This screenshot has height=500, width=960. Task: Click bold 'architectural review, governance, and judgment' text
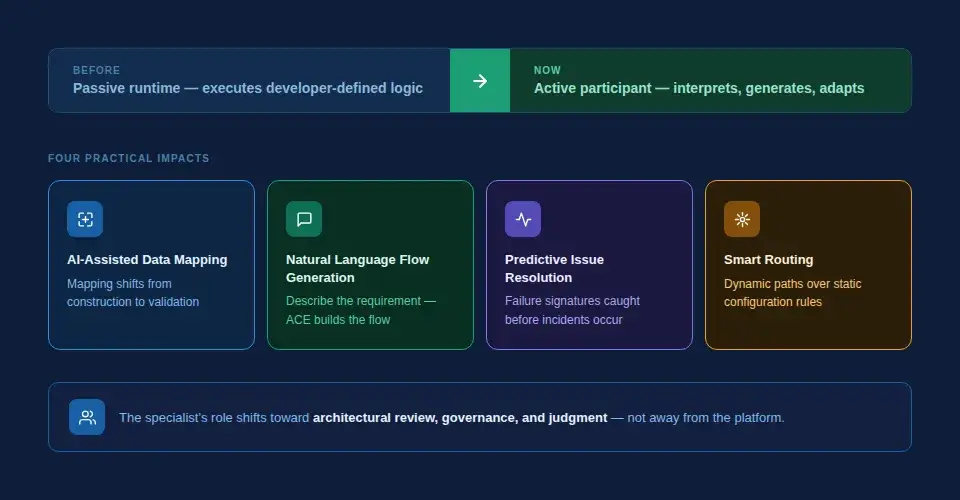coord(460,417)
